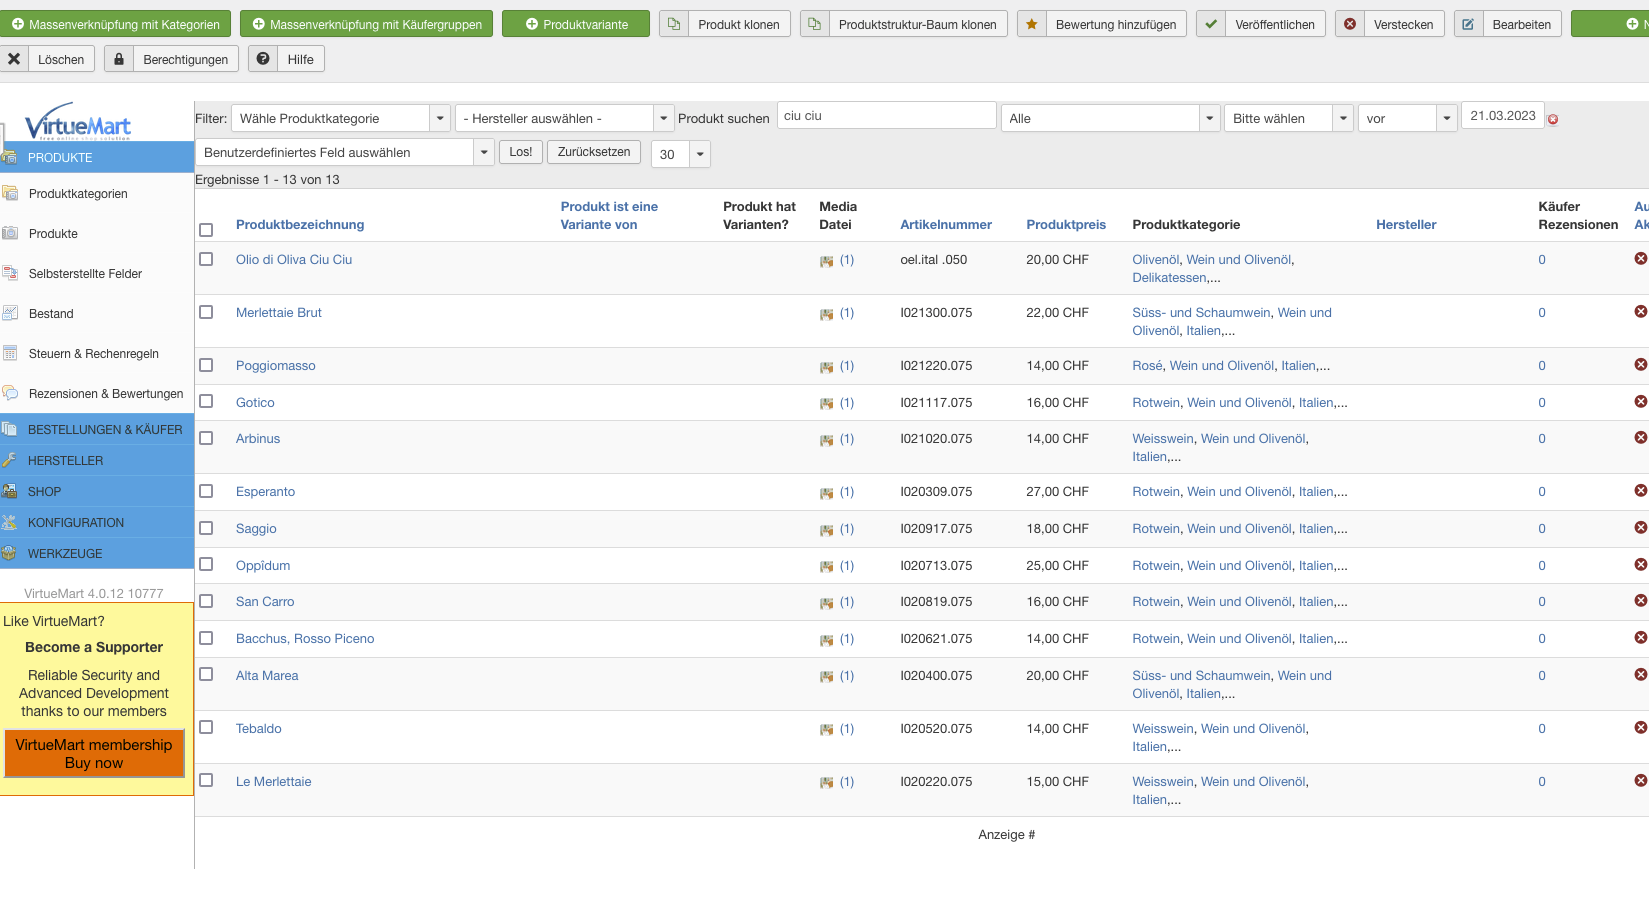Image resolution: width=1649 pixels, height=898 pixels.
Task: Click the red clear-date icon beside 21.03.2023
Action: tap(1553, 120)
